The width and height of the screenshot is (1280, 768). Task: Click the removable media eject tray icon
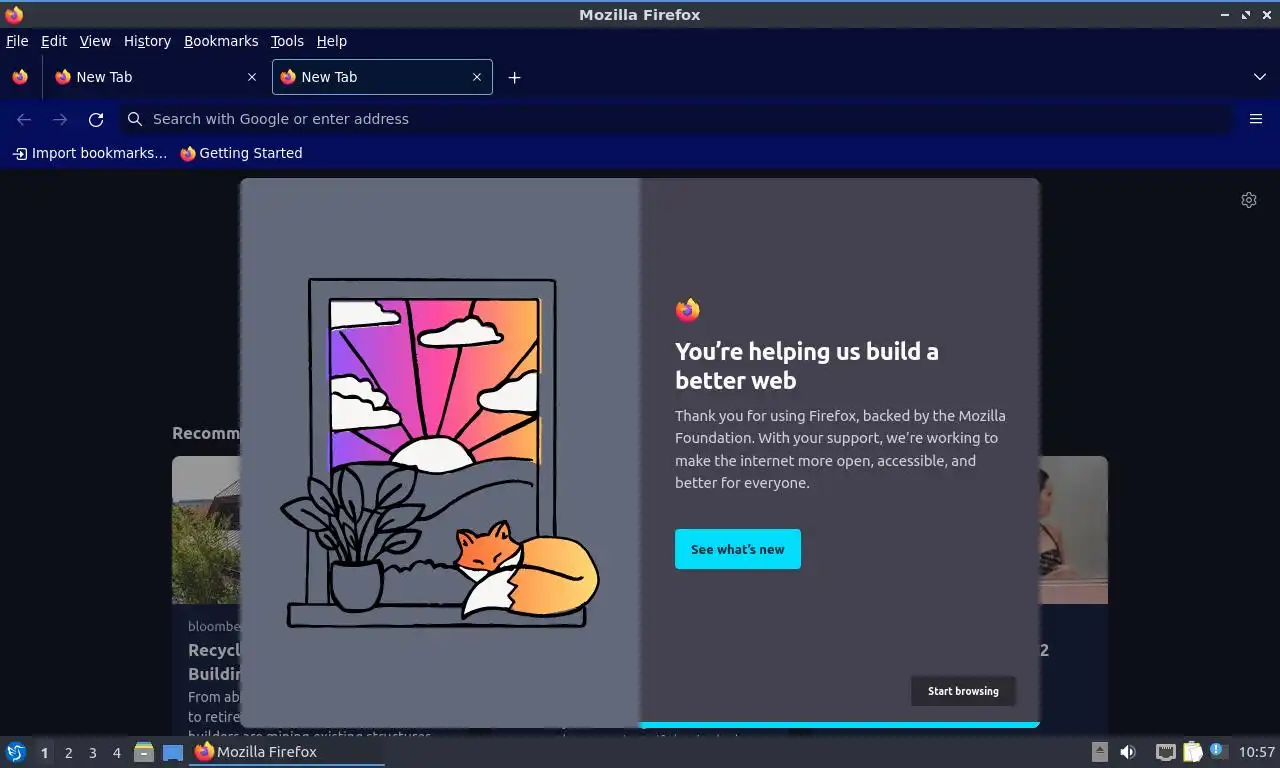(x=1099, y=752)
